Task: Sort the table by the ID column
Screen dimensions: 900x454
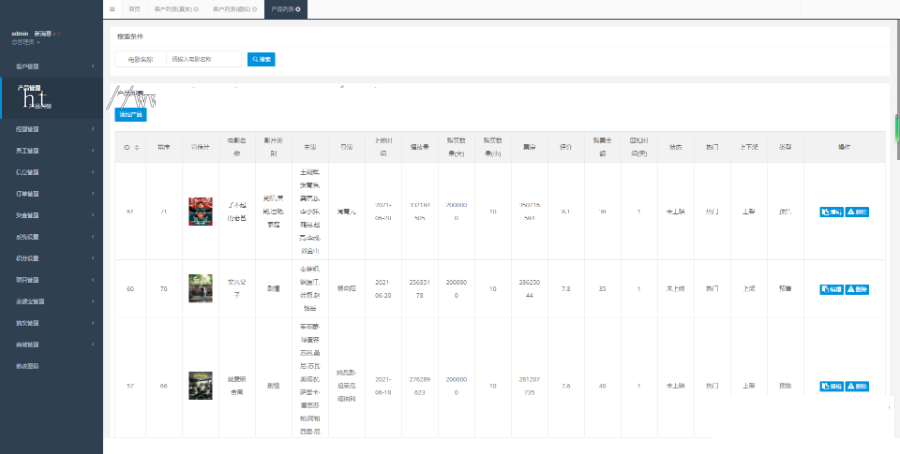Action: pos(137,147)
